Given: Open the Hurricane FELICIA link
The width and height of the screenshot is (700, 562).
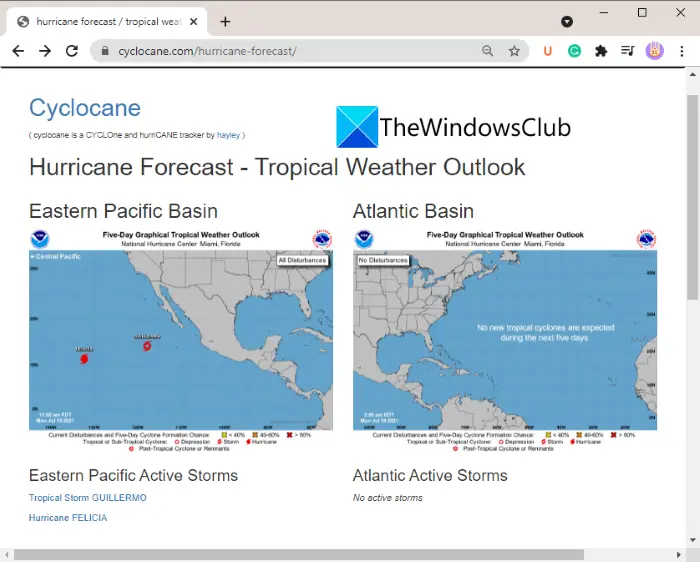Looking at the screenshot, I should pyautogui.click(x=68, y=518).
